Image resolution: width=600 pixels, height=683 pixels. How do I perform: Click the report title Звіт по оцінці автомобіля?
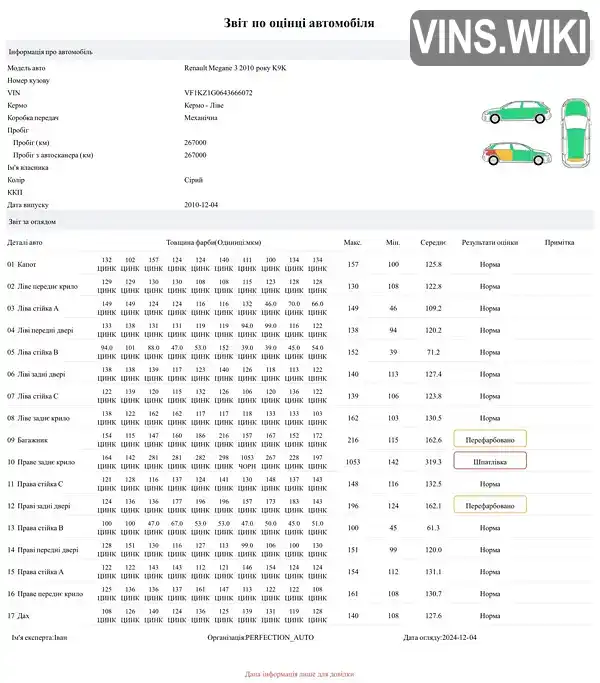[299, 23]
